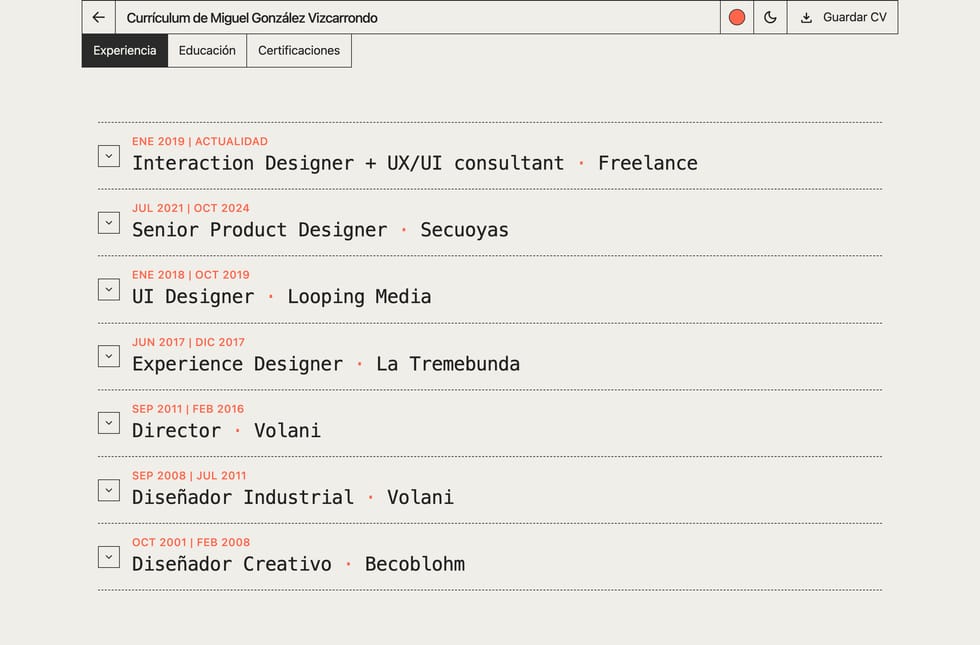Click the title 'Currículum de Miguel González Vizcarrondo'
Viewport: 980px width, 645px height.
(252, 18)
